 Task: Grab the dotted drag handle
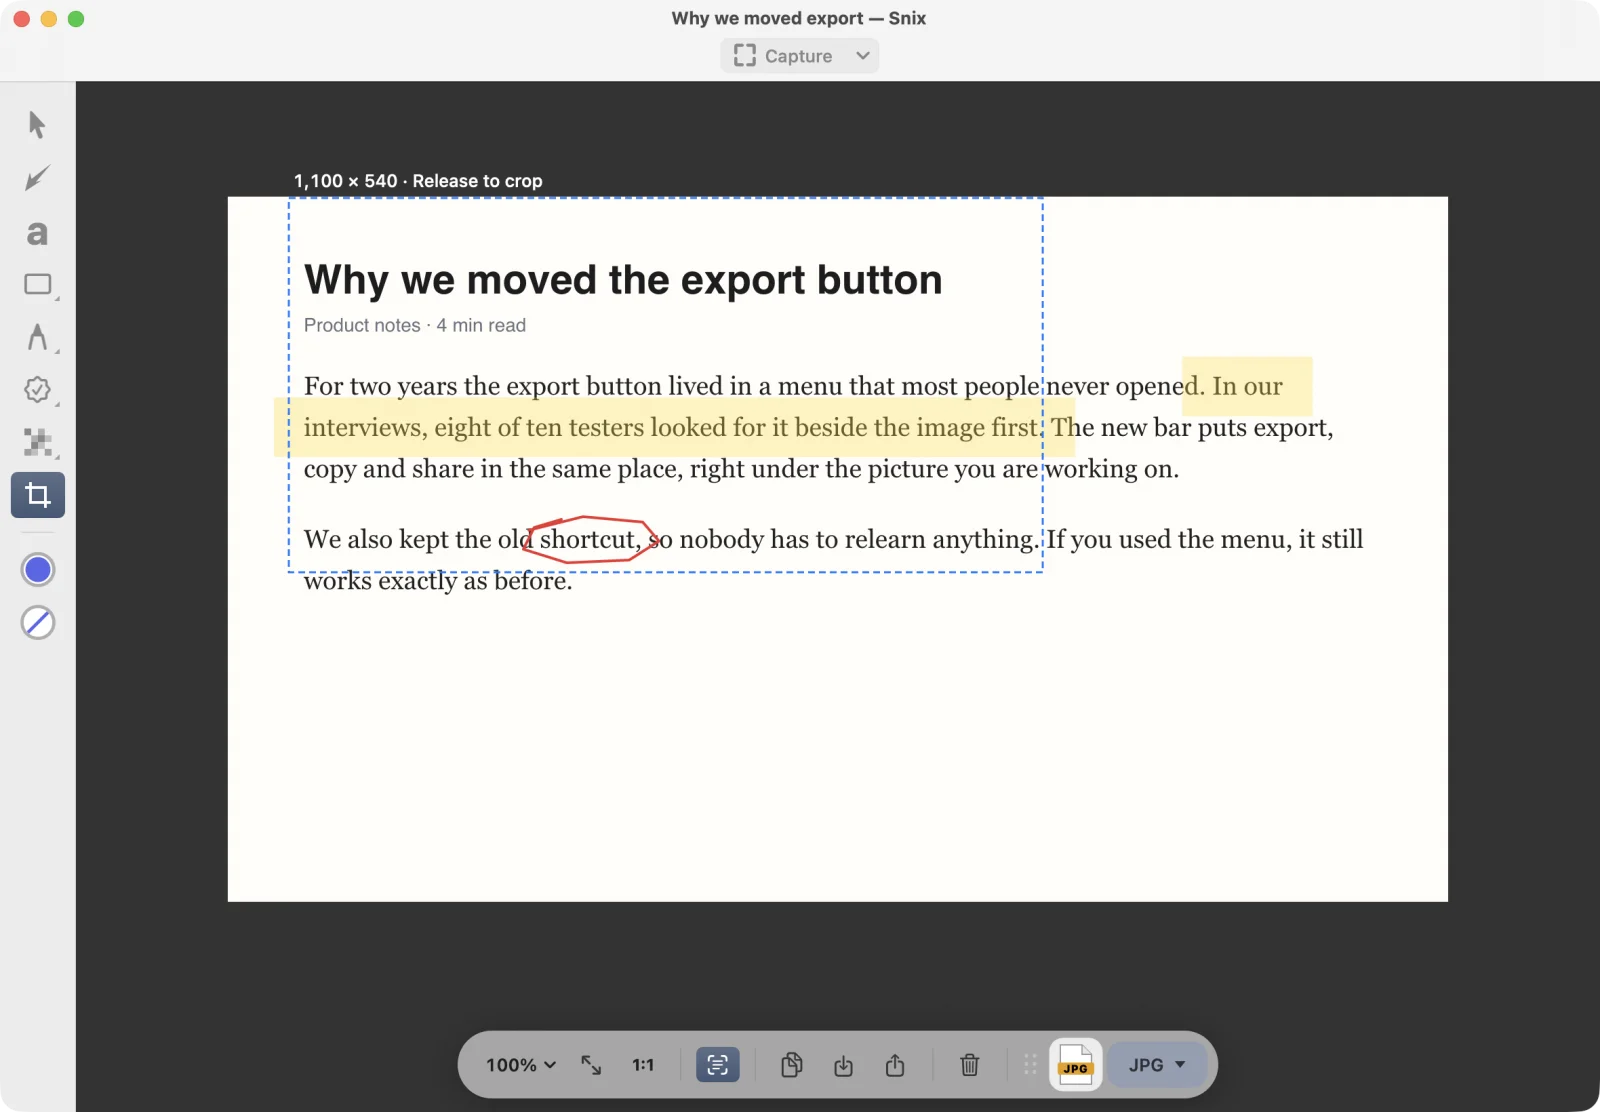[1030, 1065]
